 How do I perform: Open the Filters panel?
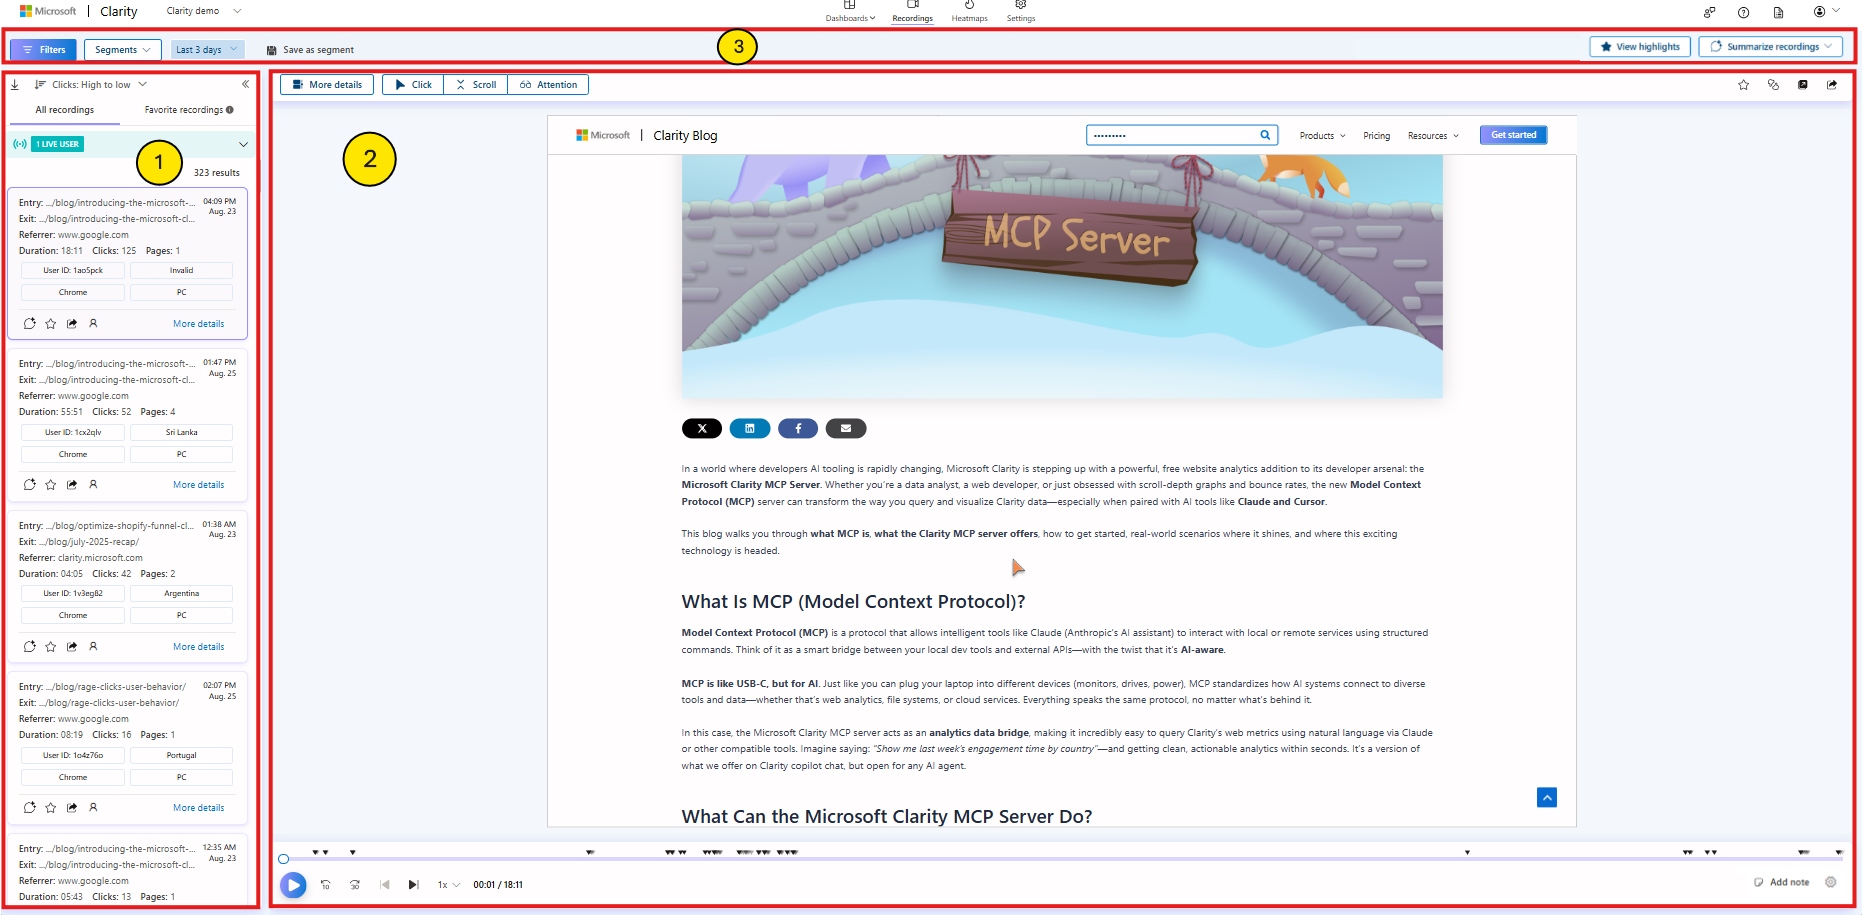pyautogui.click(x=44, y=49)
